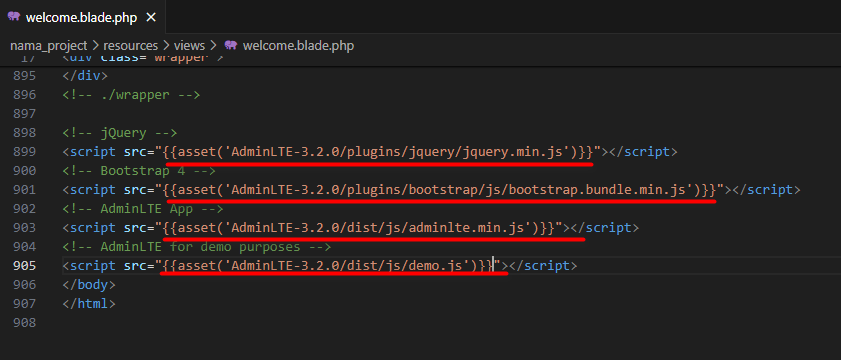Click the closing html tag

pos(89,303)
